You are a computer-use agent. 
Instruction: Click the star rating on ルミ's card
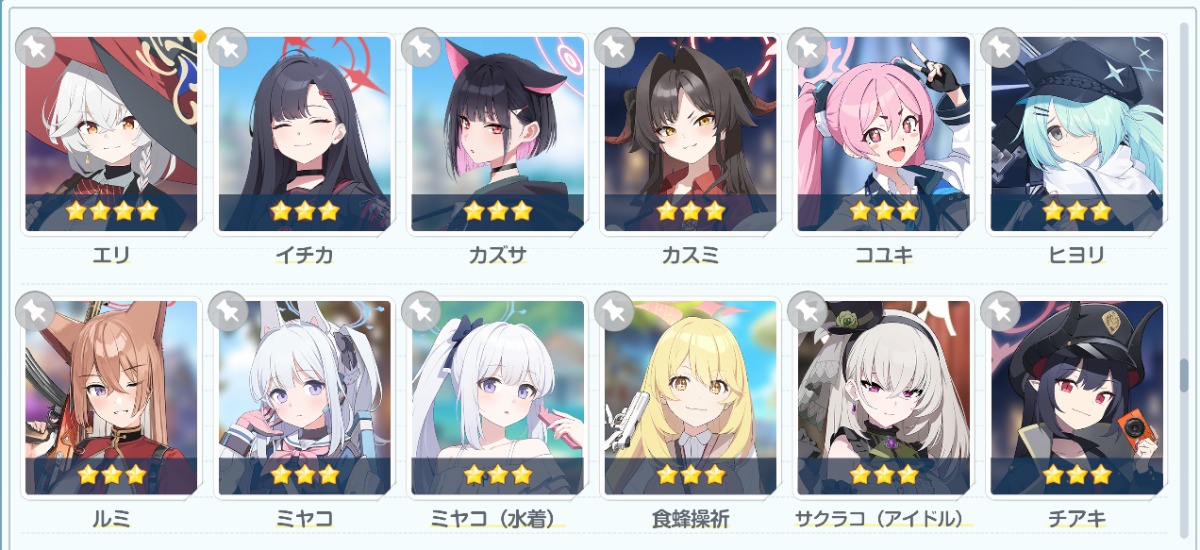[x=111, y=474]
